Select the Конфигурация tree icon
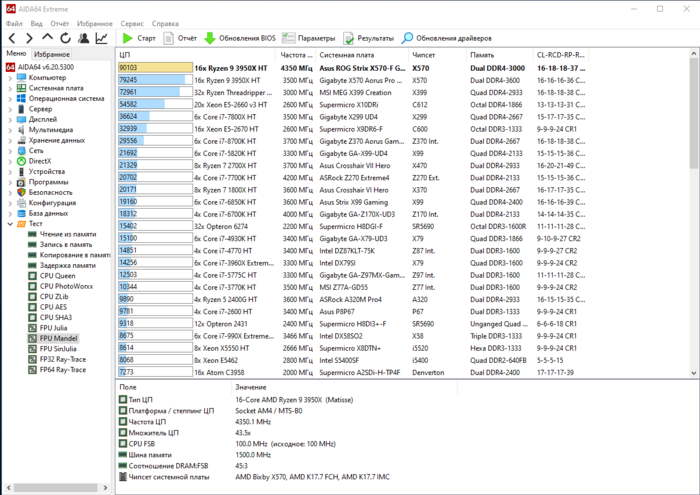 coord(21,203)
